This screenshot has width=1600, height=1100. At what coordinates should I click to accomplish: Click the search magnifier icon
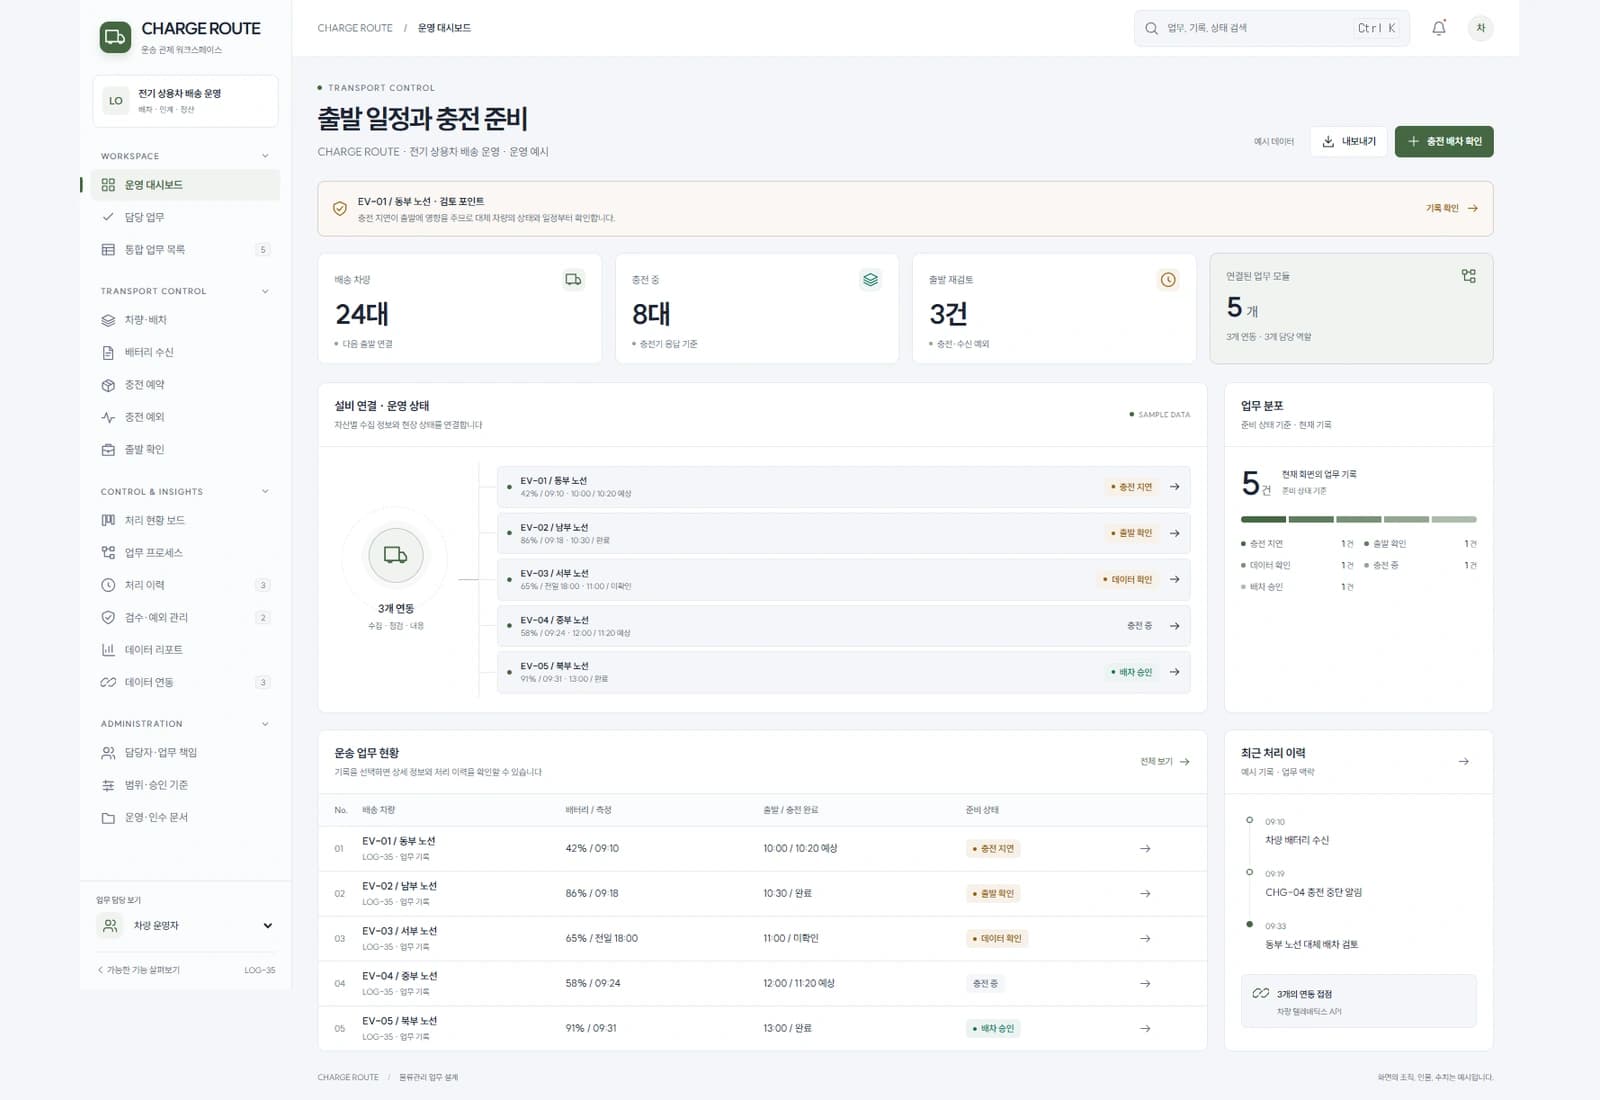tap(1151, 28)
